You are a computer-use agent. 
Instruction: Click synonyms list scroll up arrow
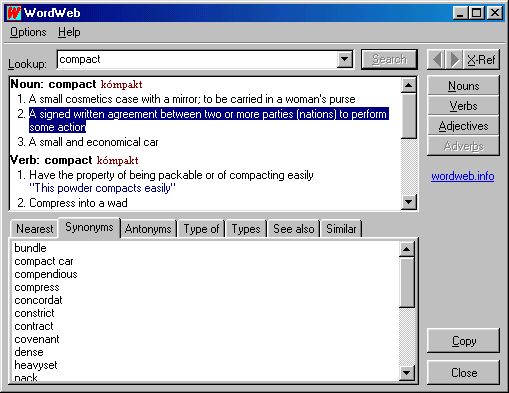406,249
